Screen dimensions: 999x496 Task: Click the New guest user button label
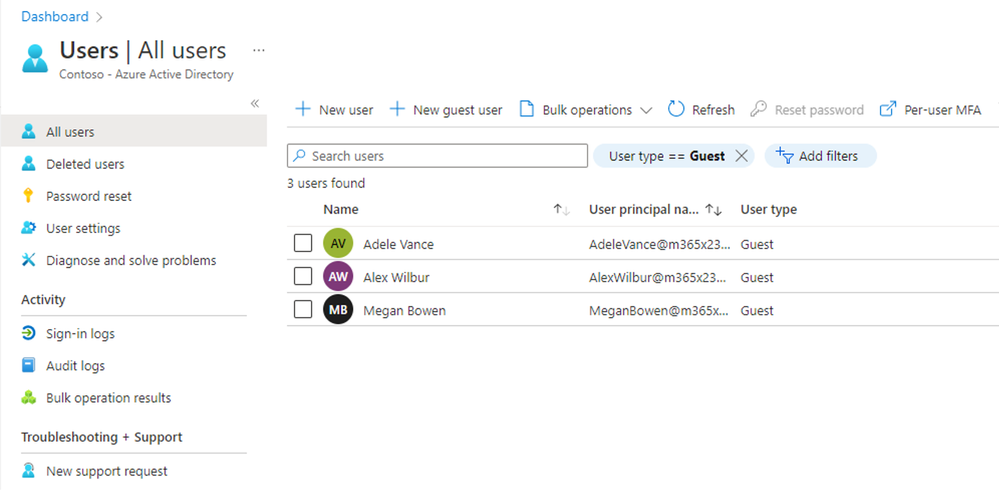457,110
